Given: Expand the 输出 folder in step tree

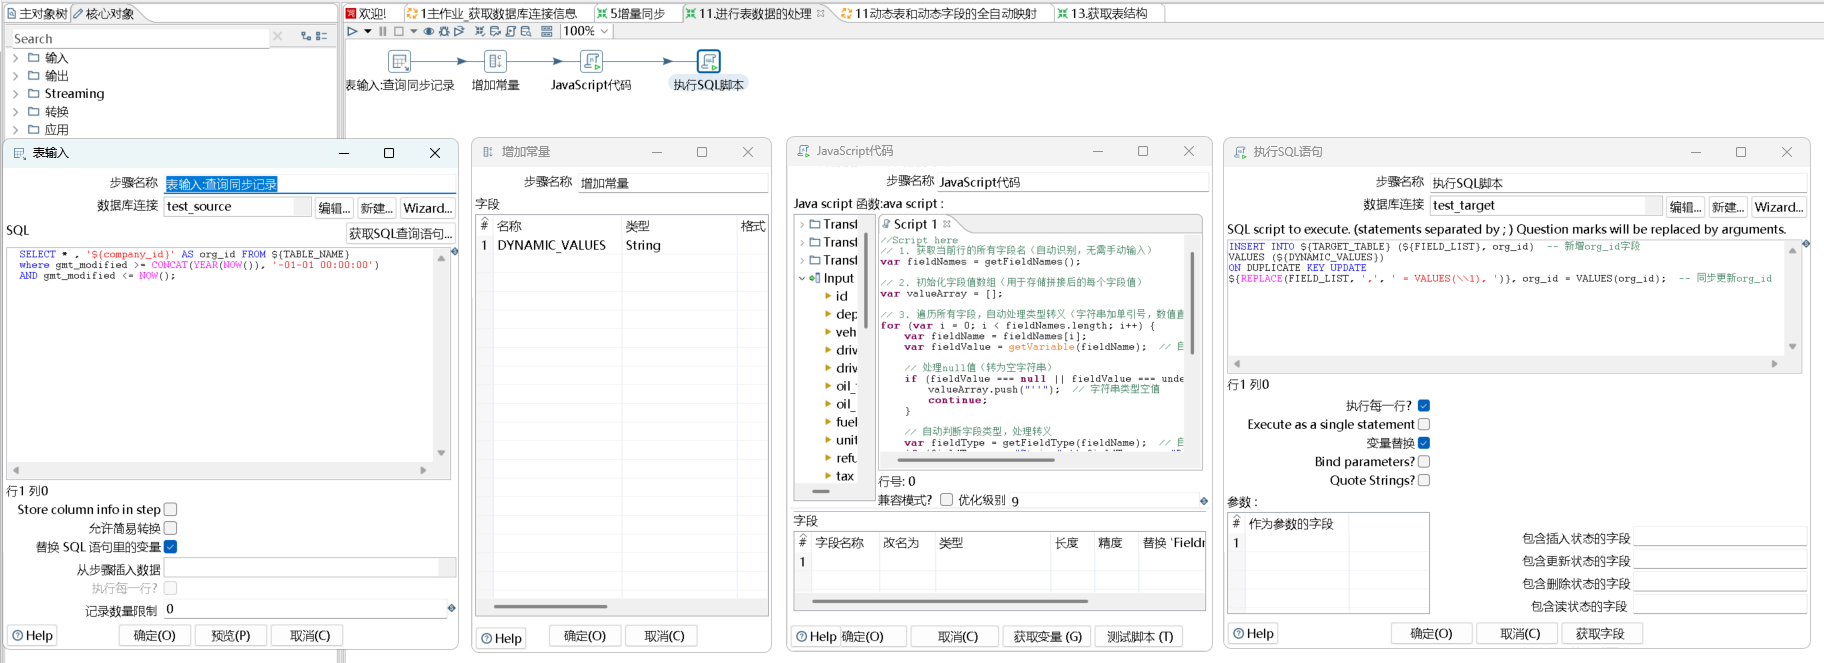Looking at the screenshot, I should pos(15,76).
